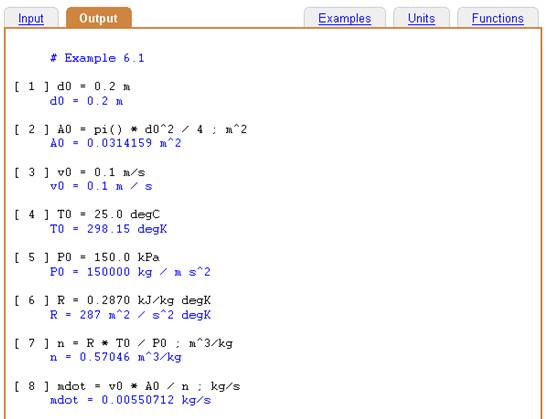The height and width of the screenshot is (419, 548).
Task: Open the Examples tab
Action: [345, 18]
